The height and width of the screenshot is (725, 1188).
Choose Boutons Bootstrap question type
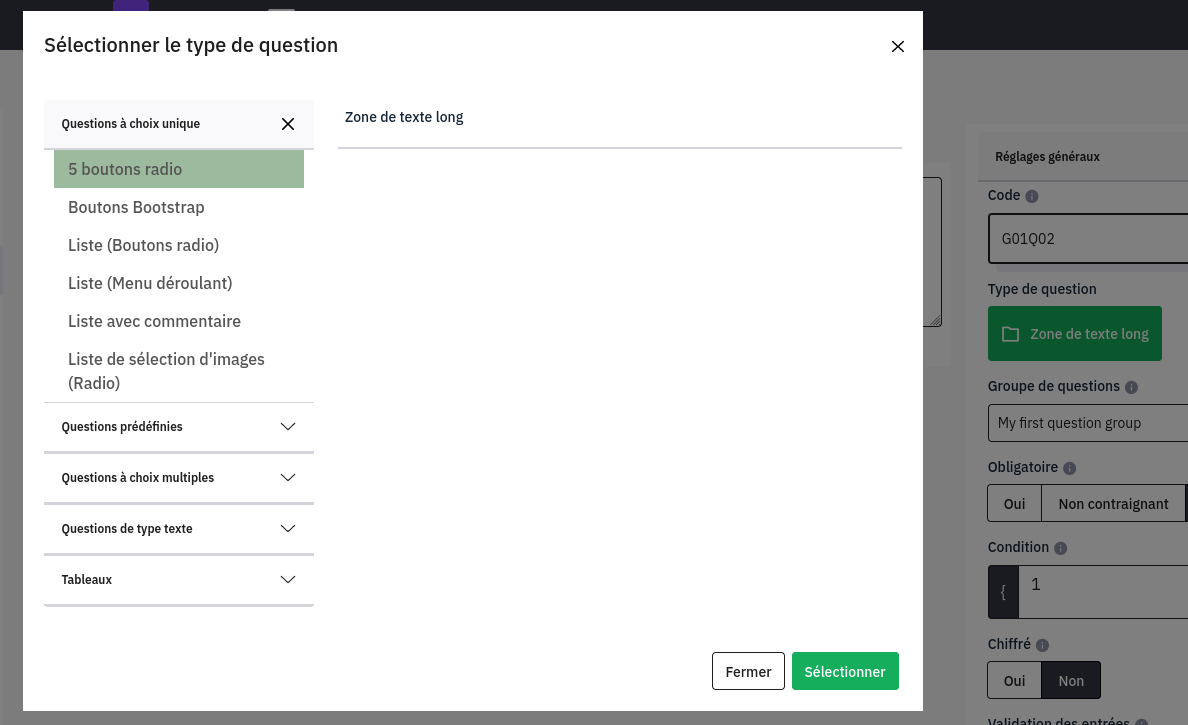pyautogui.click(x=136, y=207)
